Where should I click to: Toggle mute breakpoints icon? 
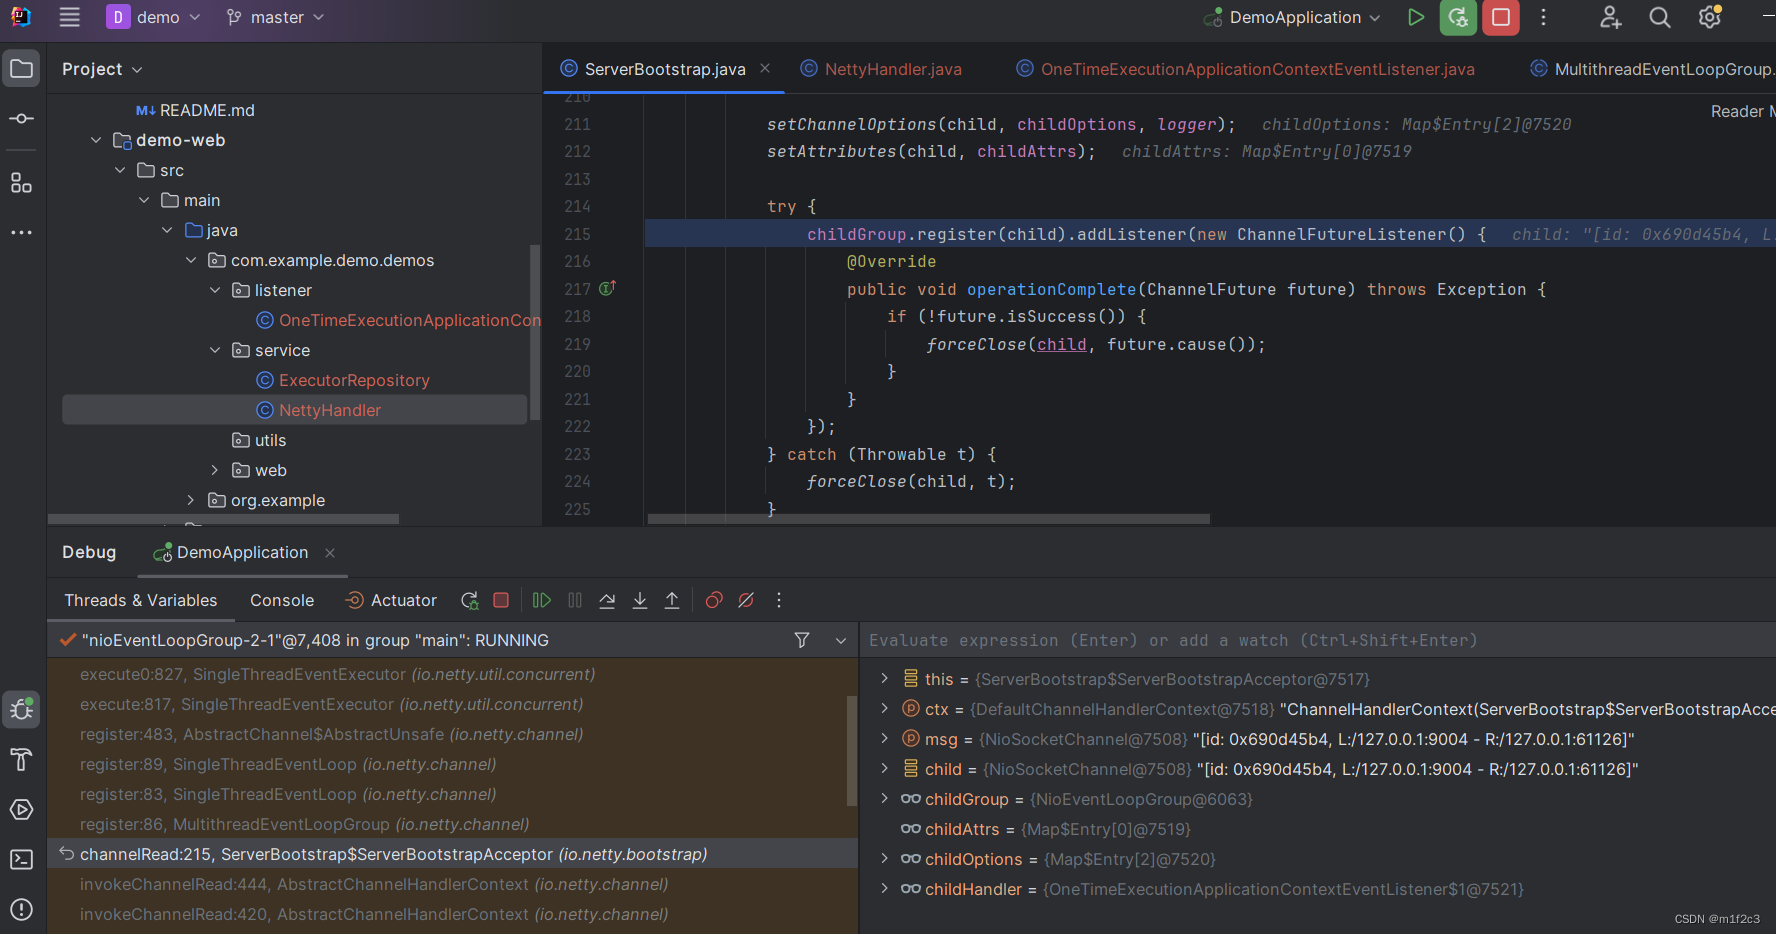746,600
